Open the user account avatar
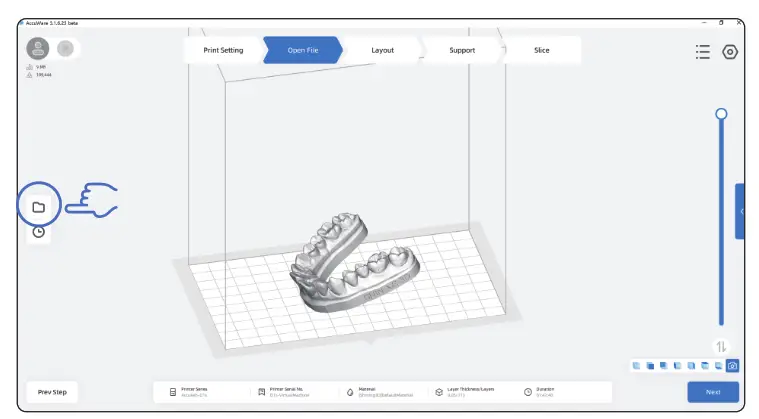Screen dimensions: 759x419 coord(38,48)
